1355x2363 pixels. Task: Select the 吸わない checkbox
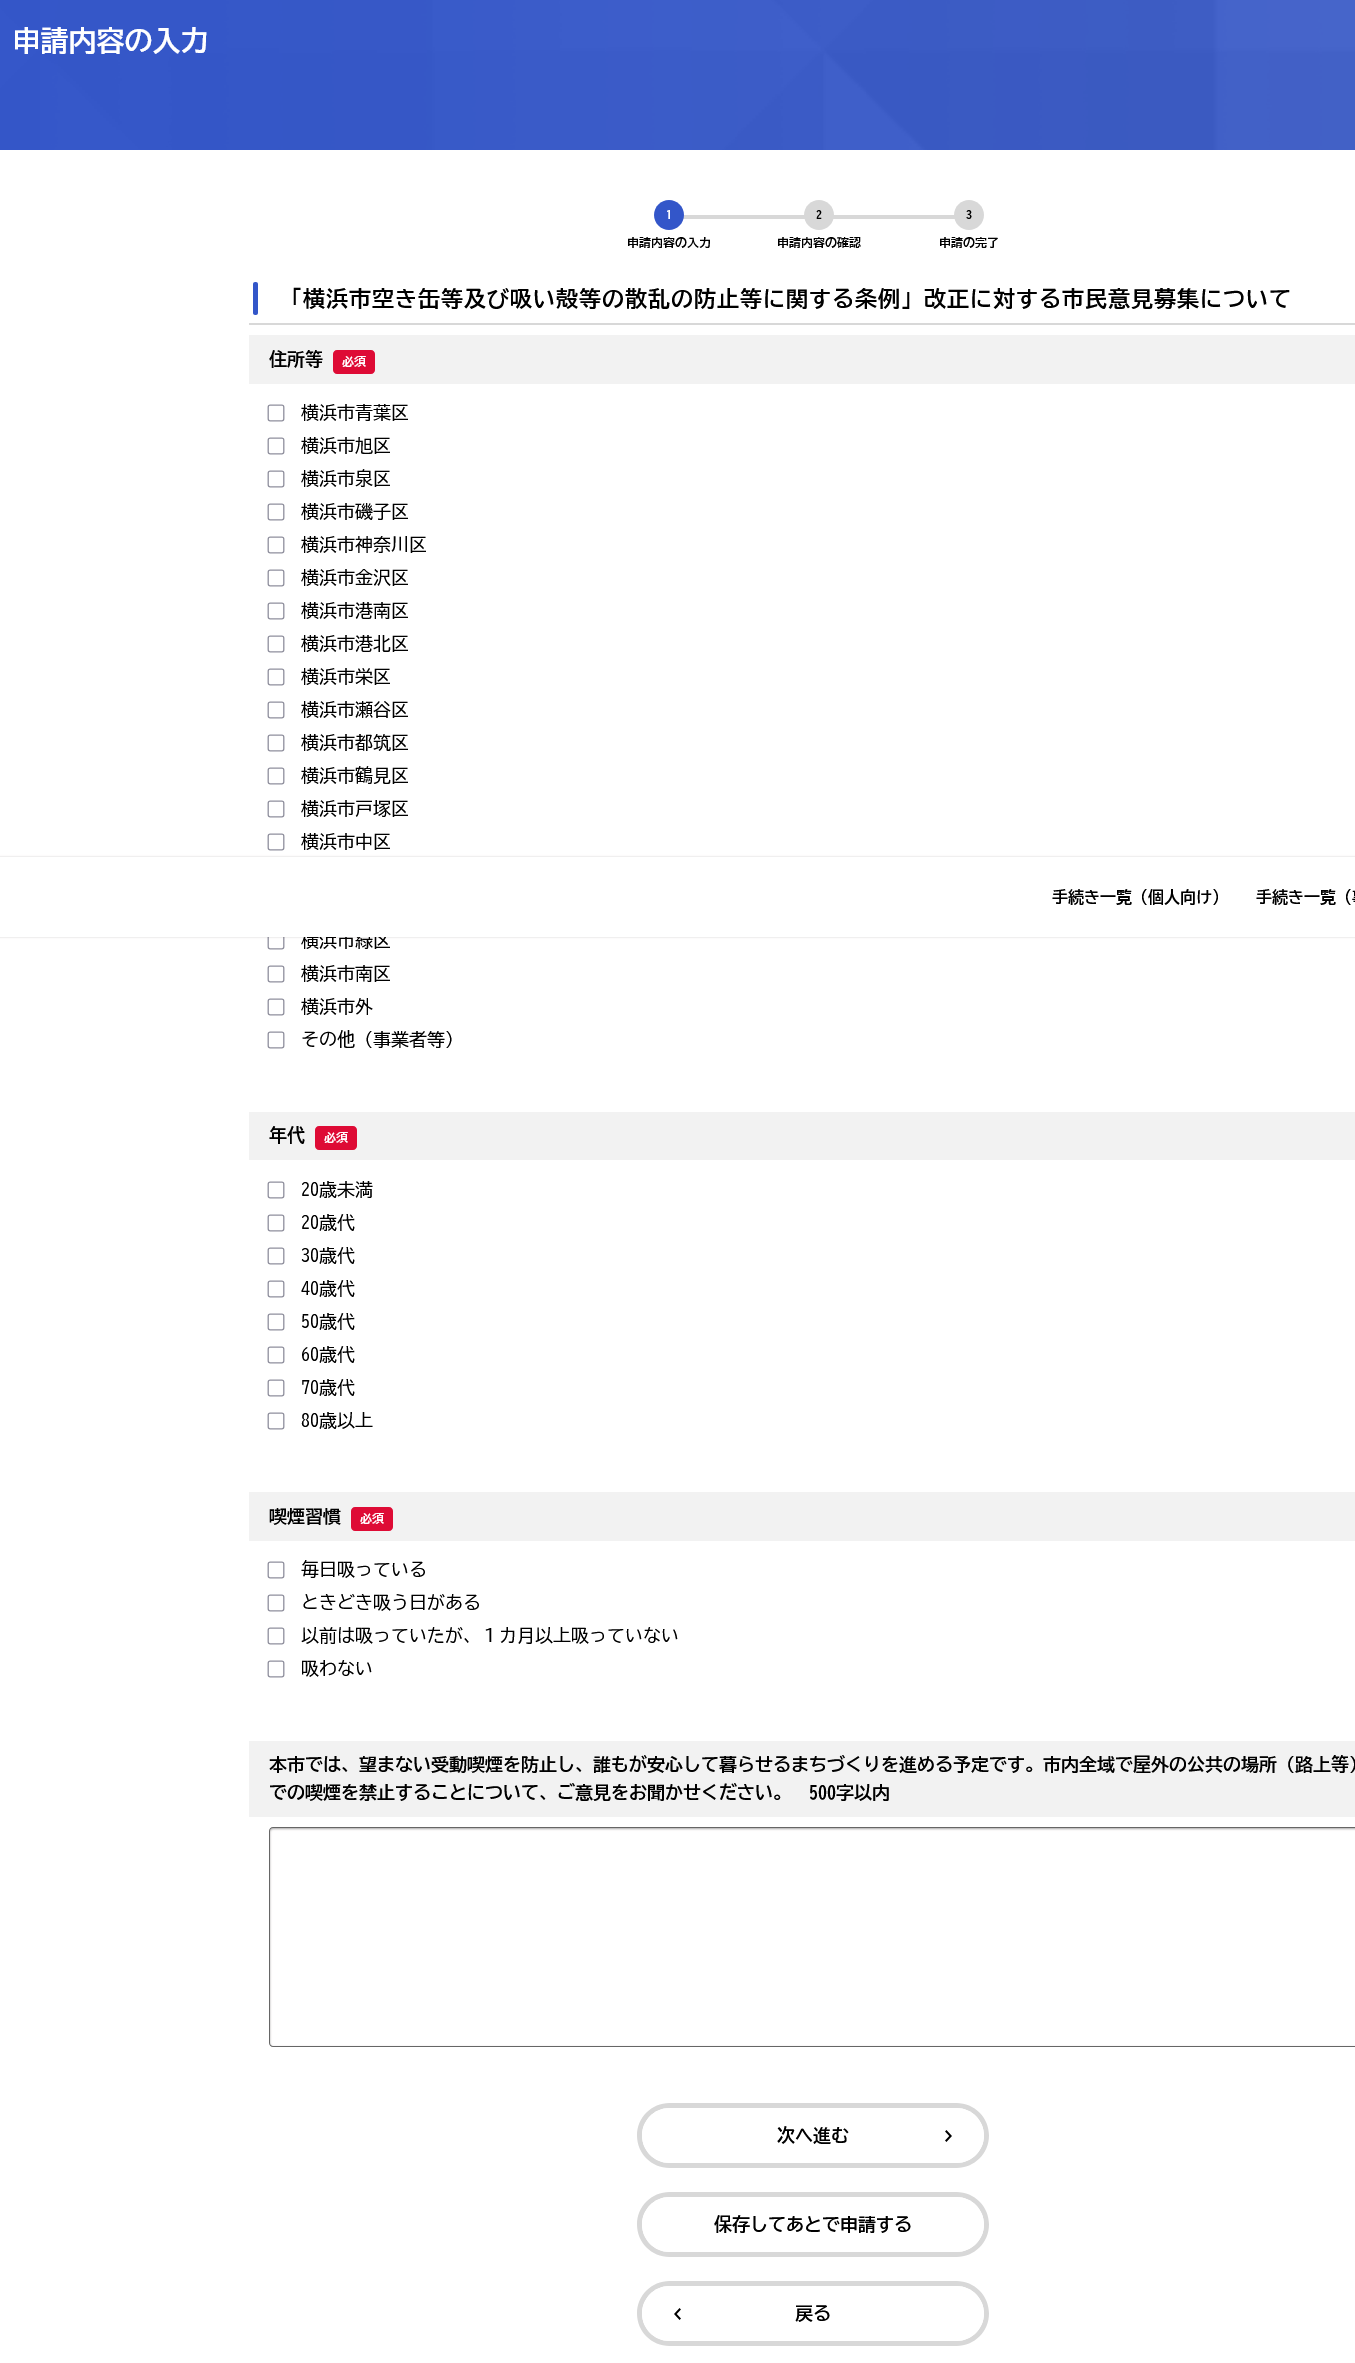coord(276,1669)
